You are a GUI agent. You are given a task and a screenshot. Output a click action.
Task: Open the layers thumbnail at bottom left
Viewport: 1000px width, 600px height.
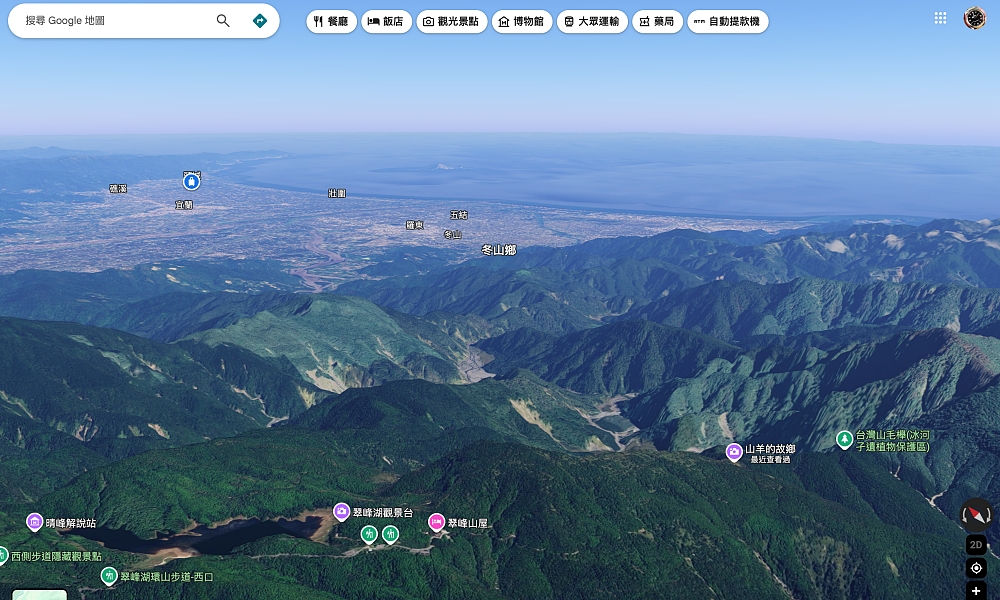(40, 595)
